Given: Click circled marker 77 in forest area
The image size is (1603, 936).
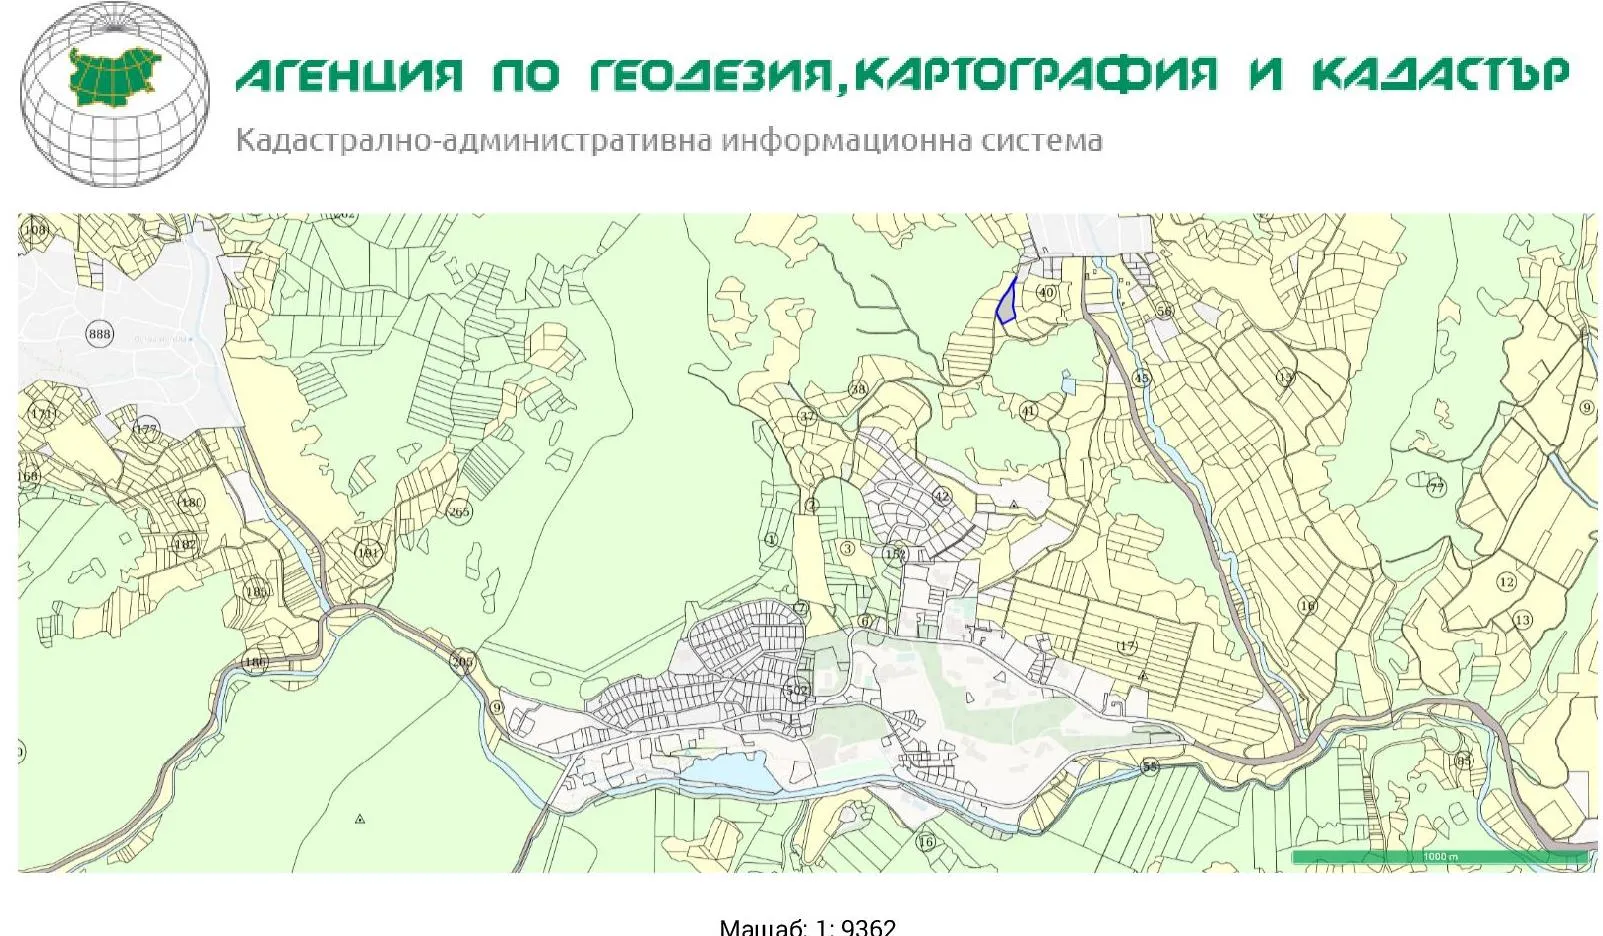Looking at the screenshot, I should click(x=1436, y=488).
